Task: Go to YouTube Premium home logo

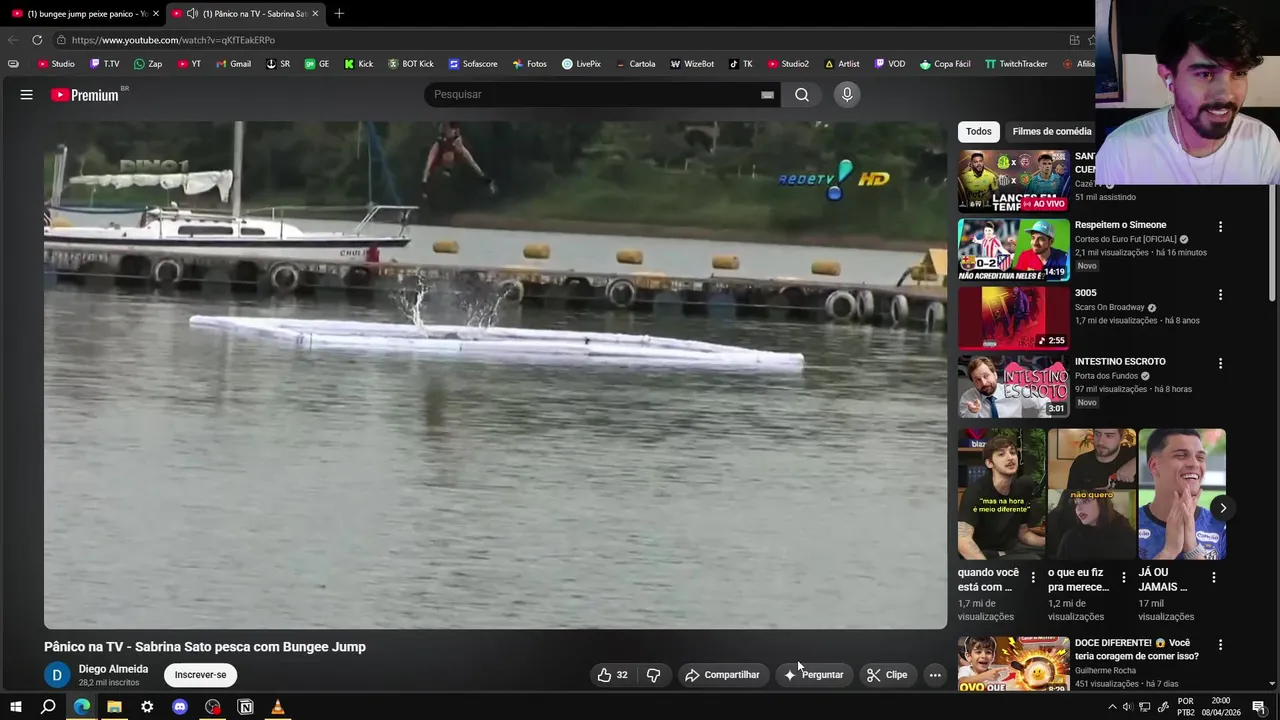Action: [x=85, y=95]
